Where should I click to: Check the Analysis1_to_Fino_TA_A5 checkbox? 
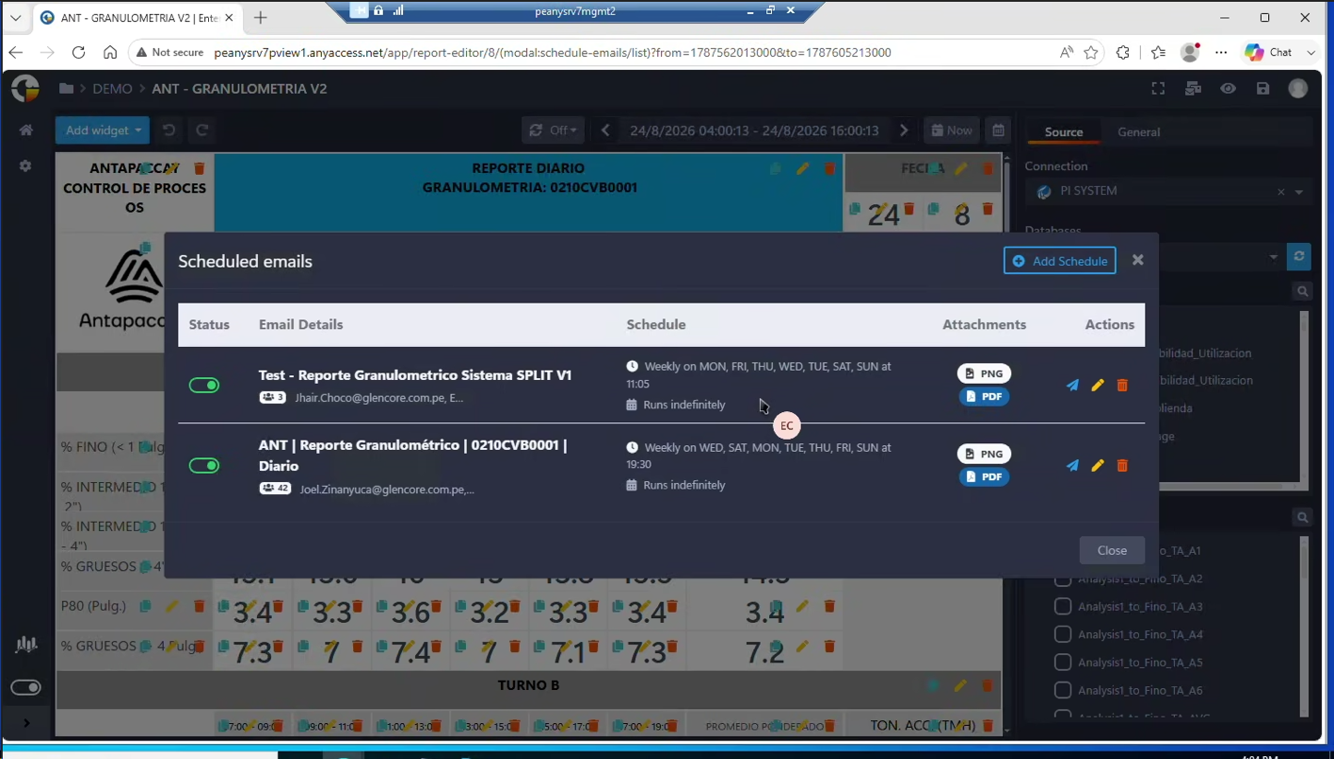click(x=1063, y=662)
